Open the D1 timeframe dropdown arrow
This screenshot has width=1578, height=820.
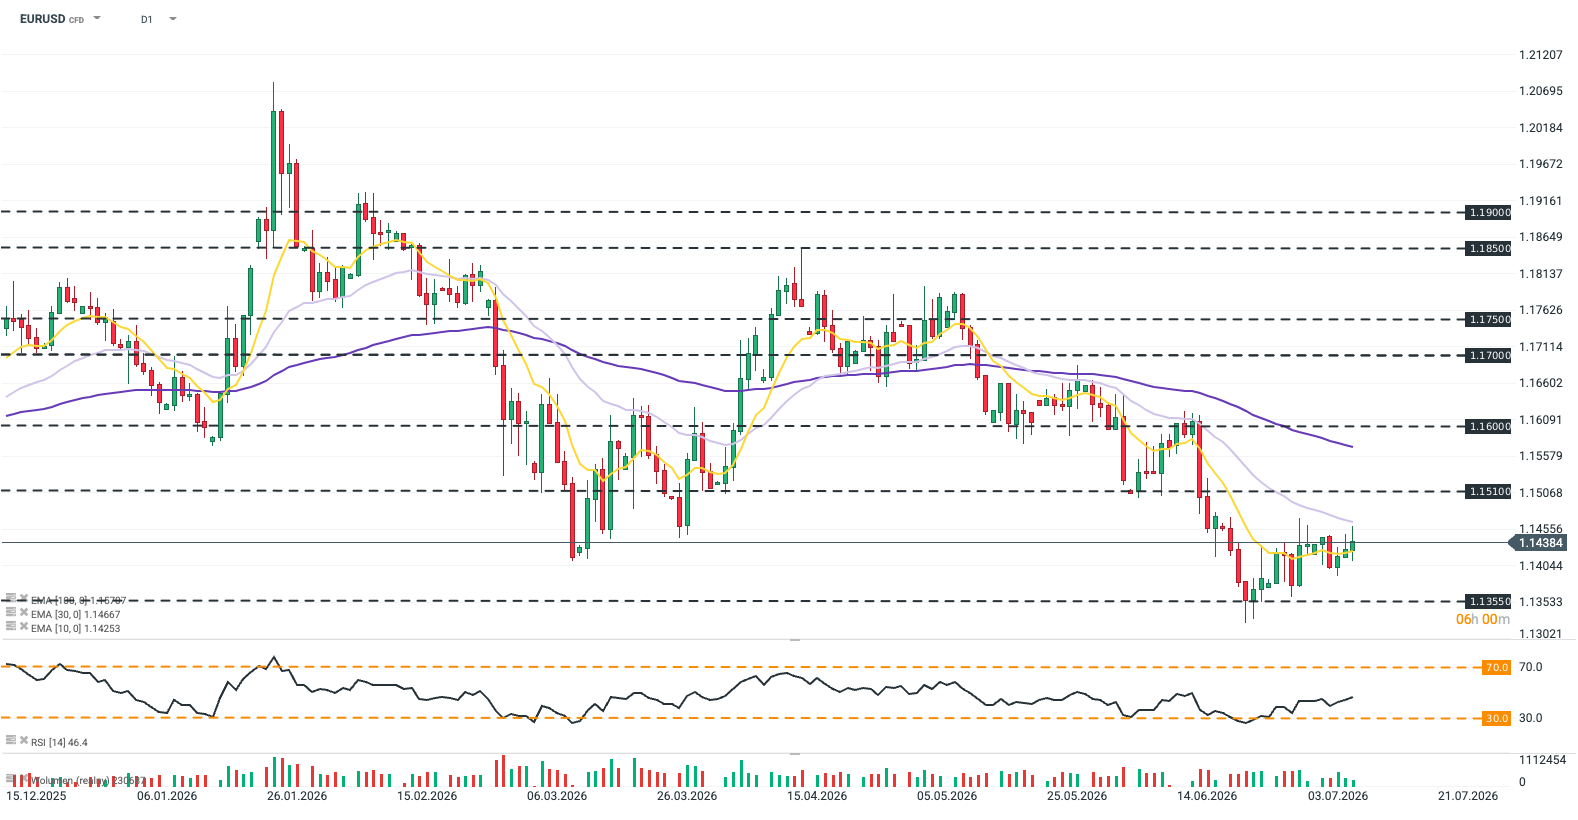pos(173,18)
